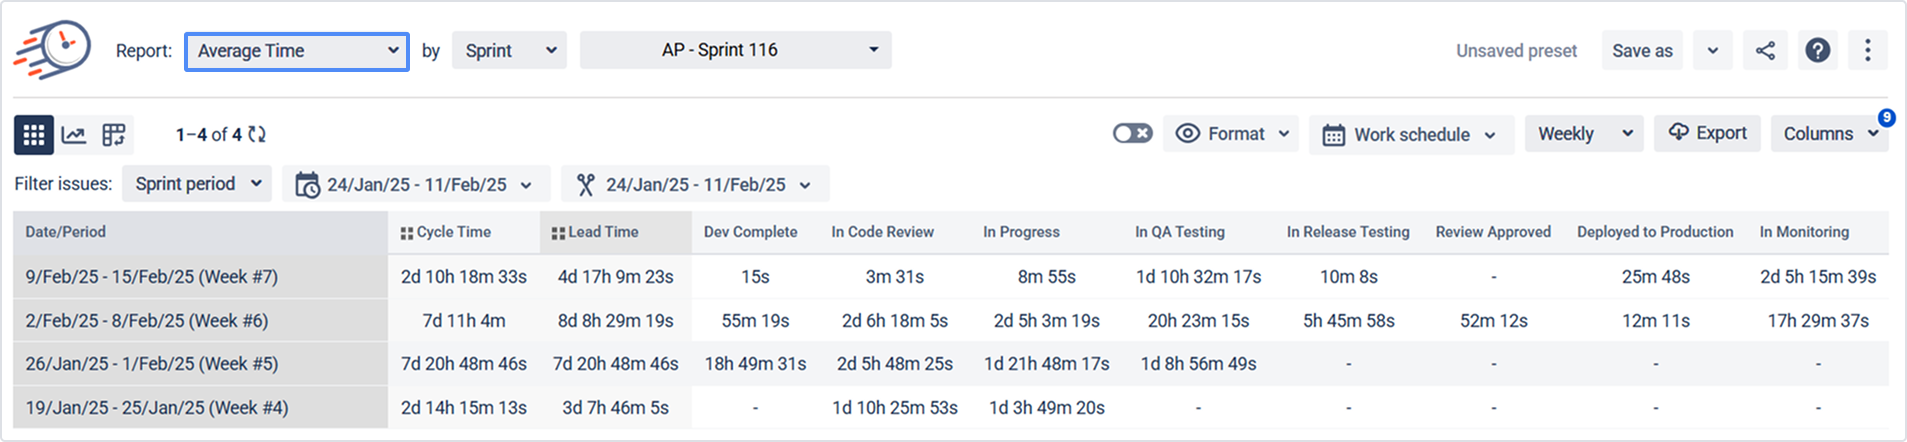Open the pivot table view
Screen dimensions: 1907x442
pyautogui.click(x=114, y=135)
